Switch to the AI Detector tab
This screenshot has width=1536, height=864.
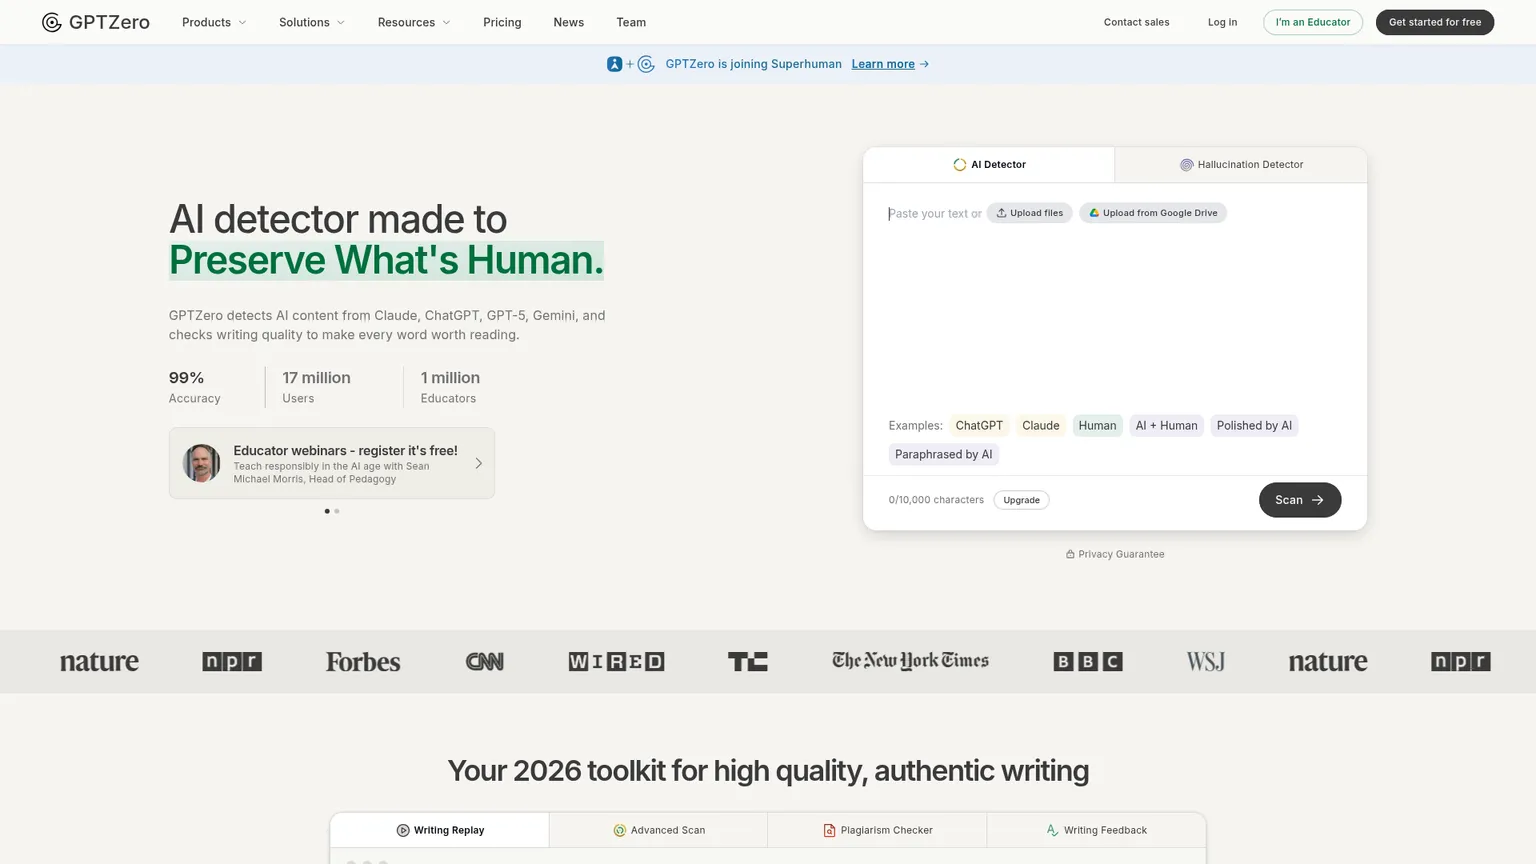[x=989, y=165]
